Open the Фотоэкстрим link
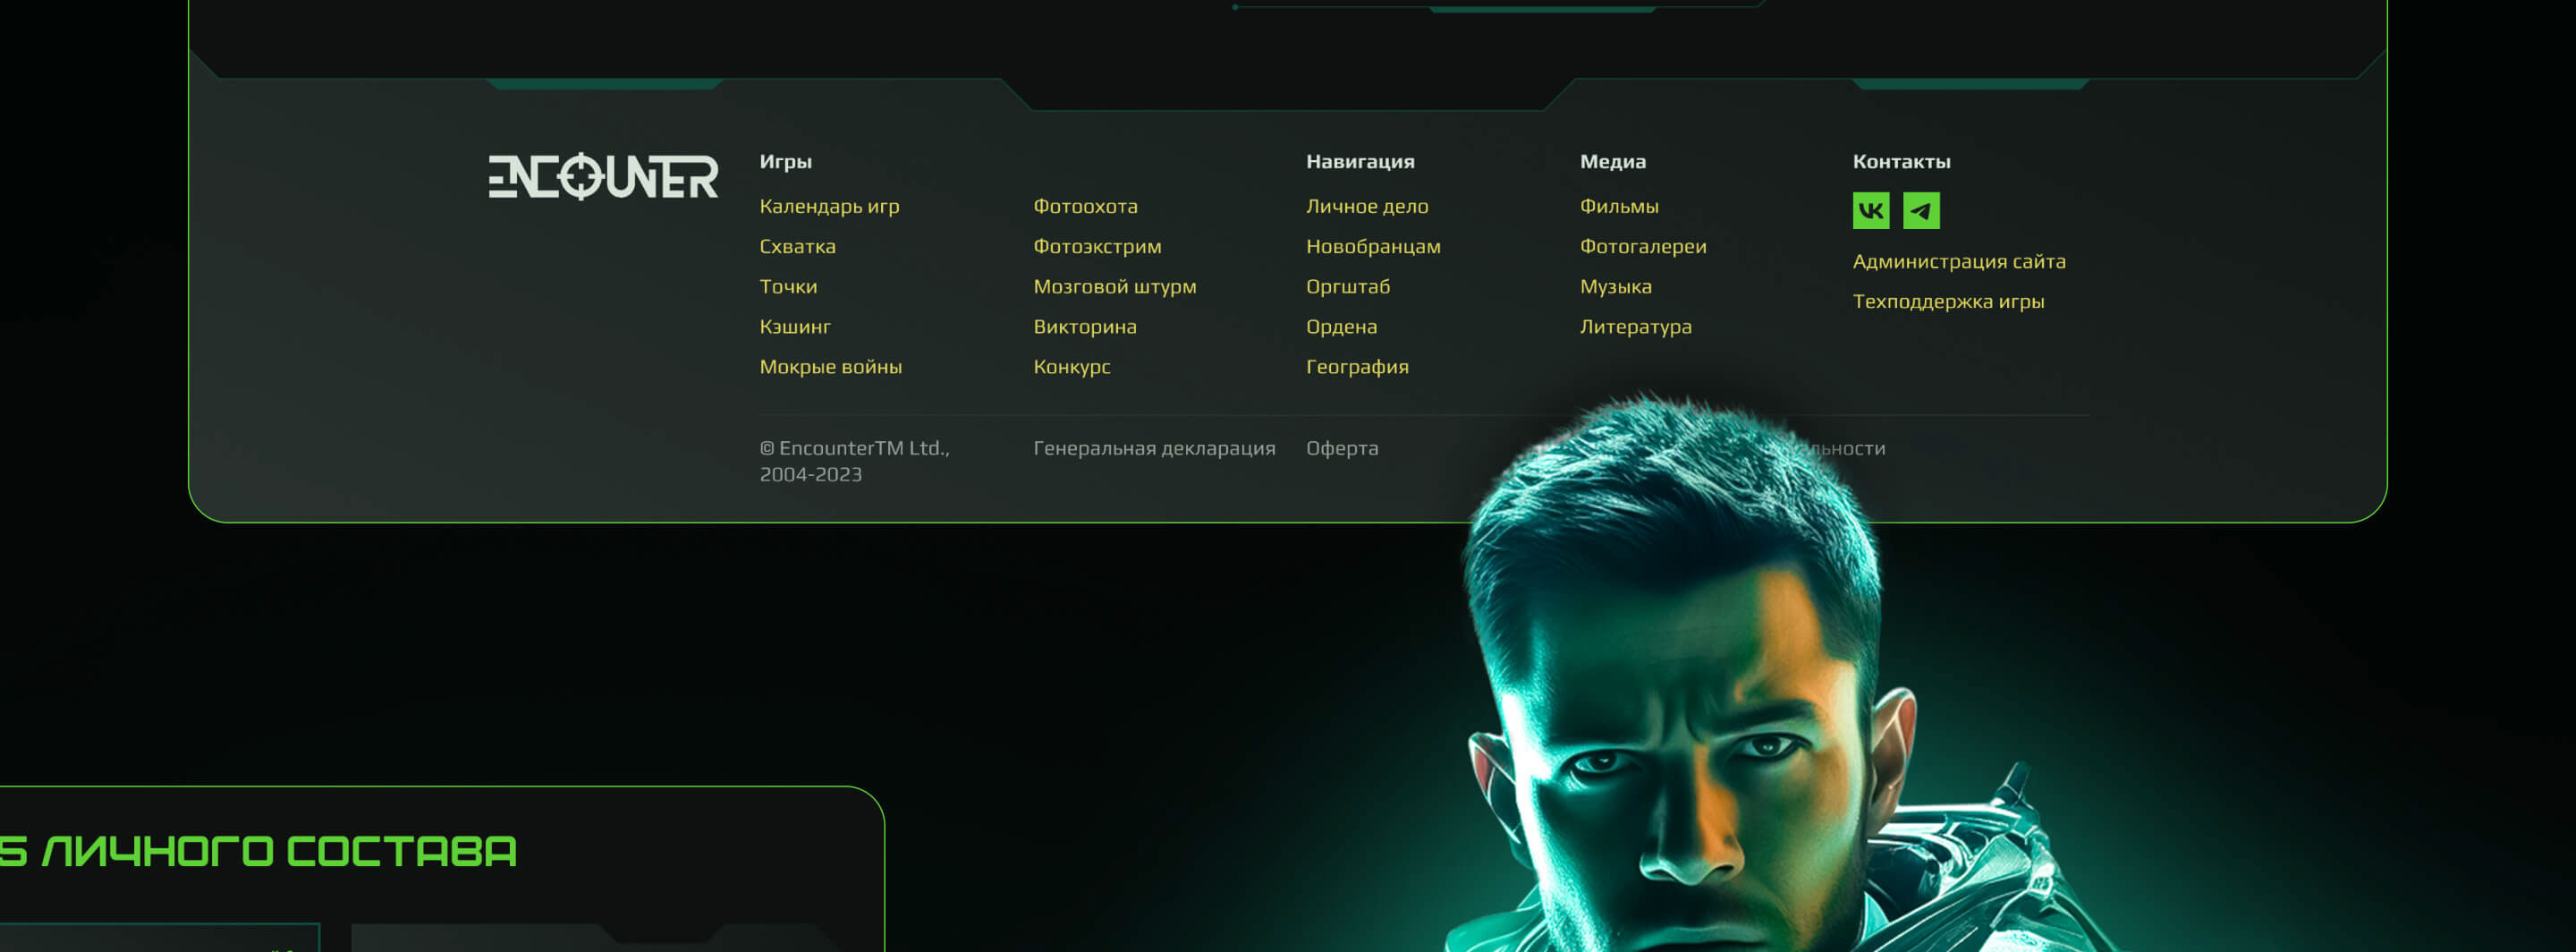The height and width of the screenshot is (952, 2576). click(1097, 246)
